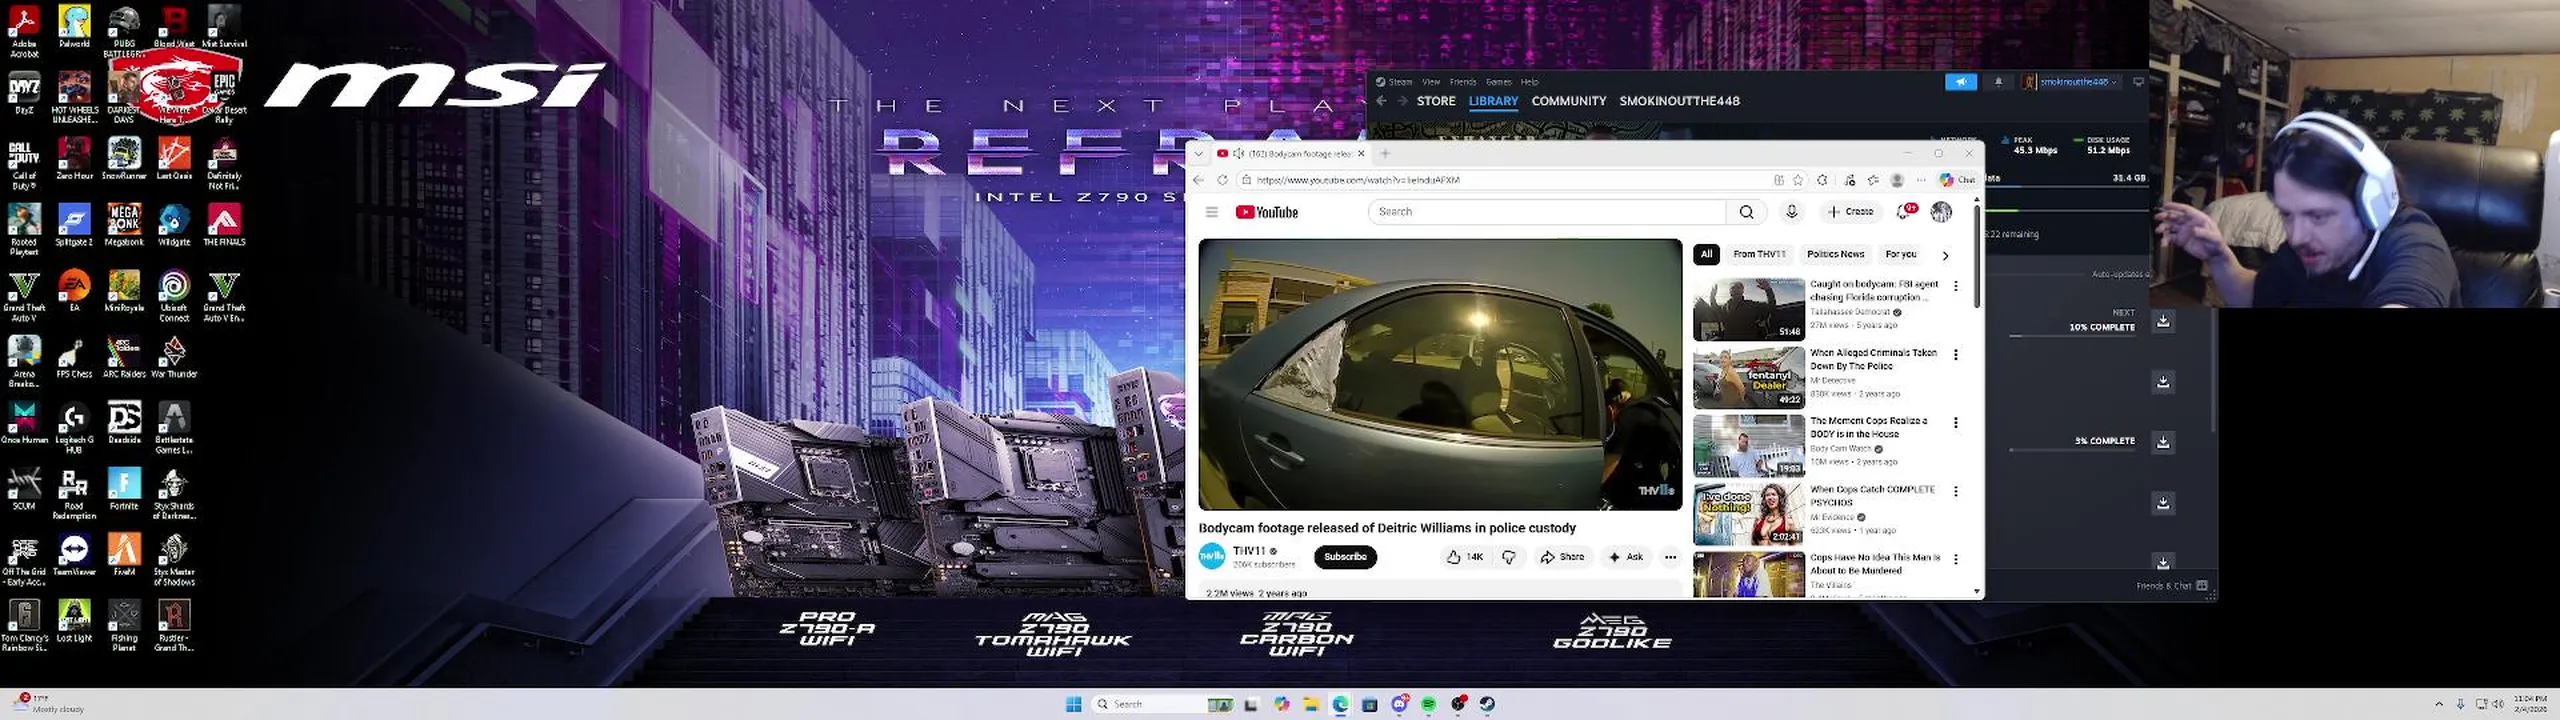This screenshot has width=2560, height=720.
Task: Mute the YouTube tab via speaker icon
Action: click(1238, 153)
